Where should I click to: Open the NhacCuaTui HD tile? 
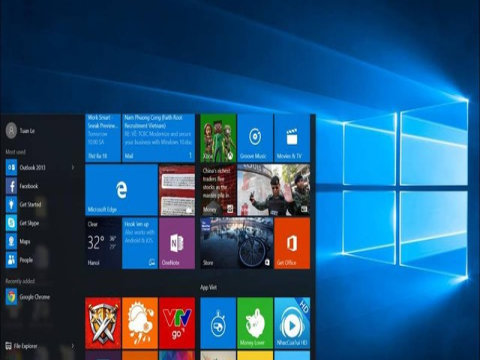click(292, 323)
